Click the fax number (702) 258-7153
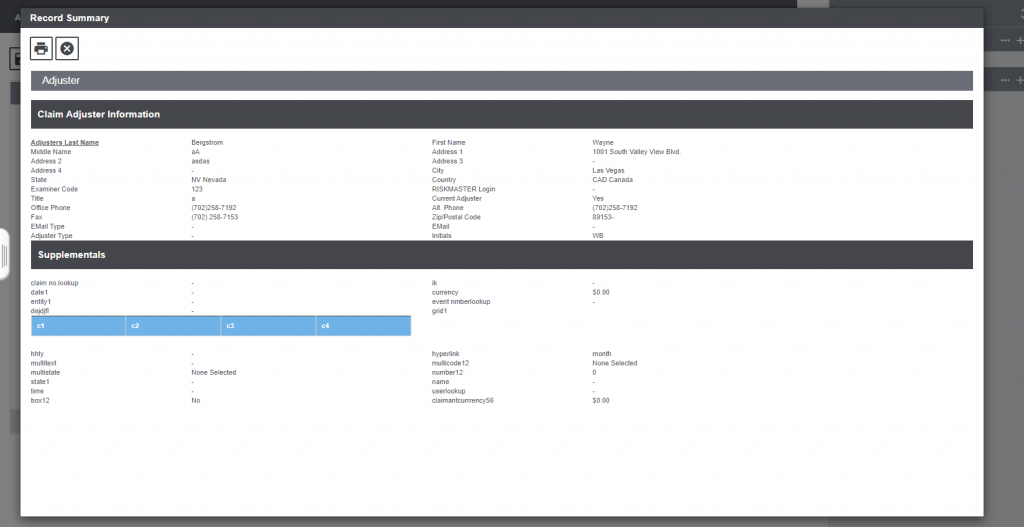 coord(214,217)
